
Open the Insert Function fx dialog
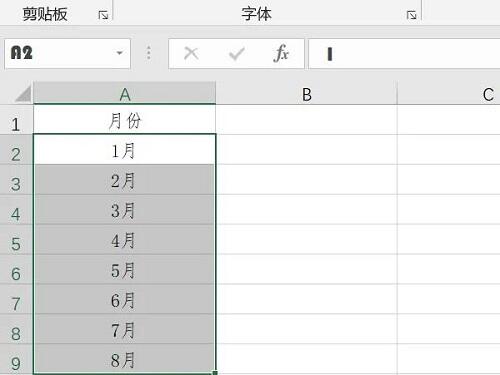click(x=281, y=53)
